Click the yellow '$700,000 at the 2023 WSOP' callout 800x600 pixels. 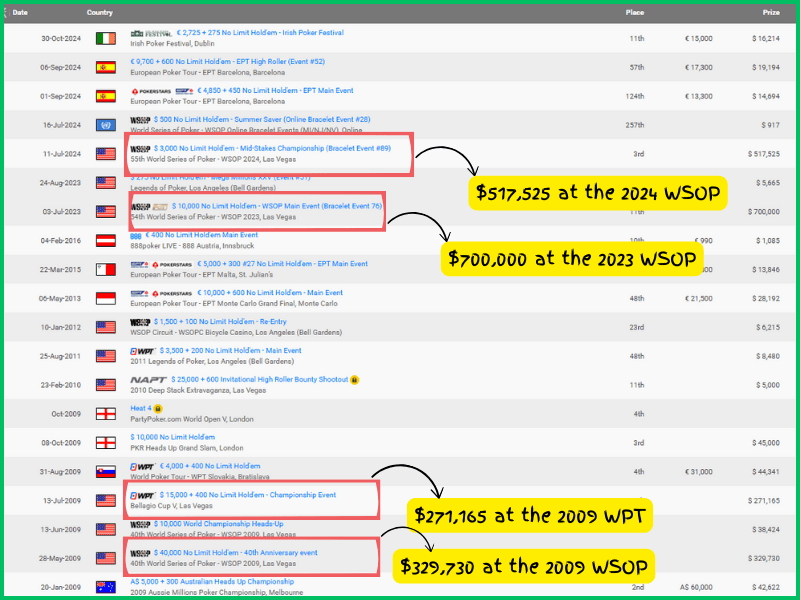[574, 258]
